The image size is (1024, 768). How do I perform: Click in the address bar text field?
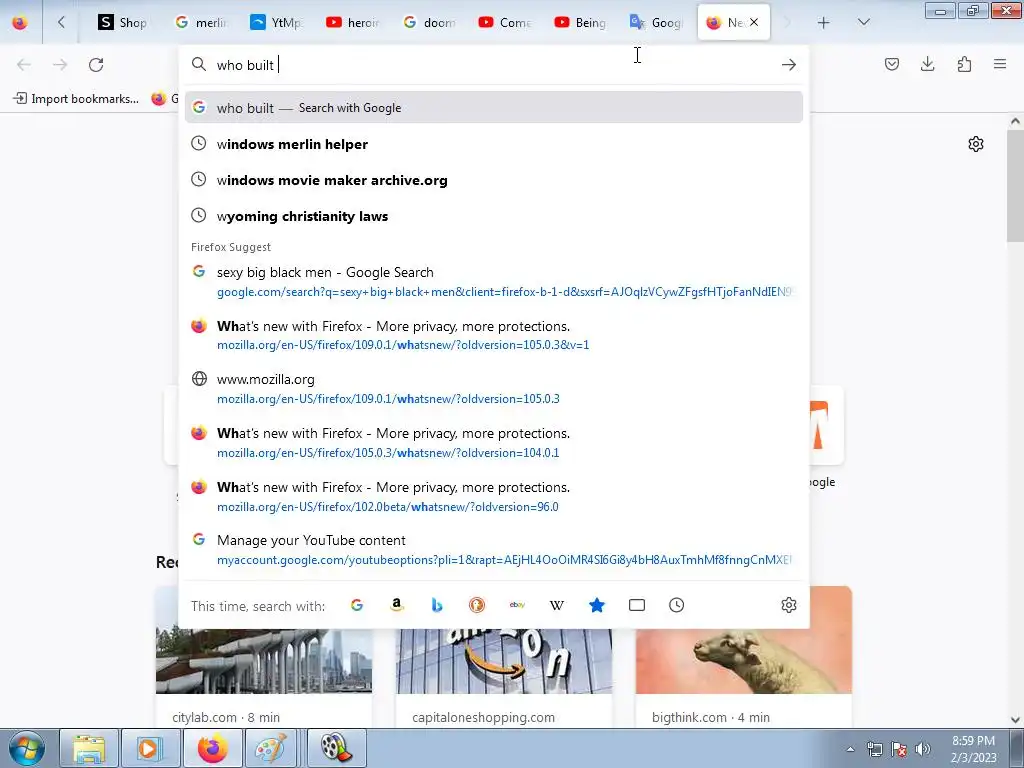tap(496, 65)
